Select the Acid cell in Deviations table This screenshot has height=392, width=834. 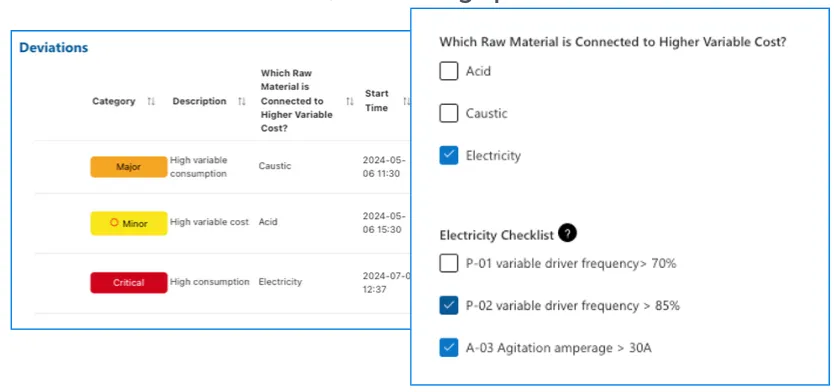pyautogui.click(x=268, y=222)
